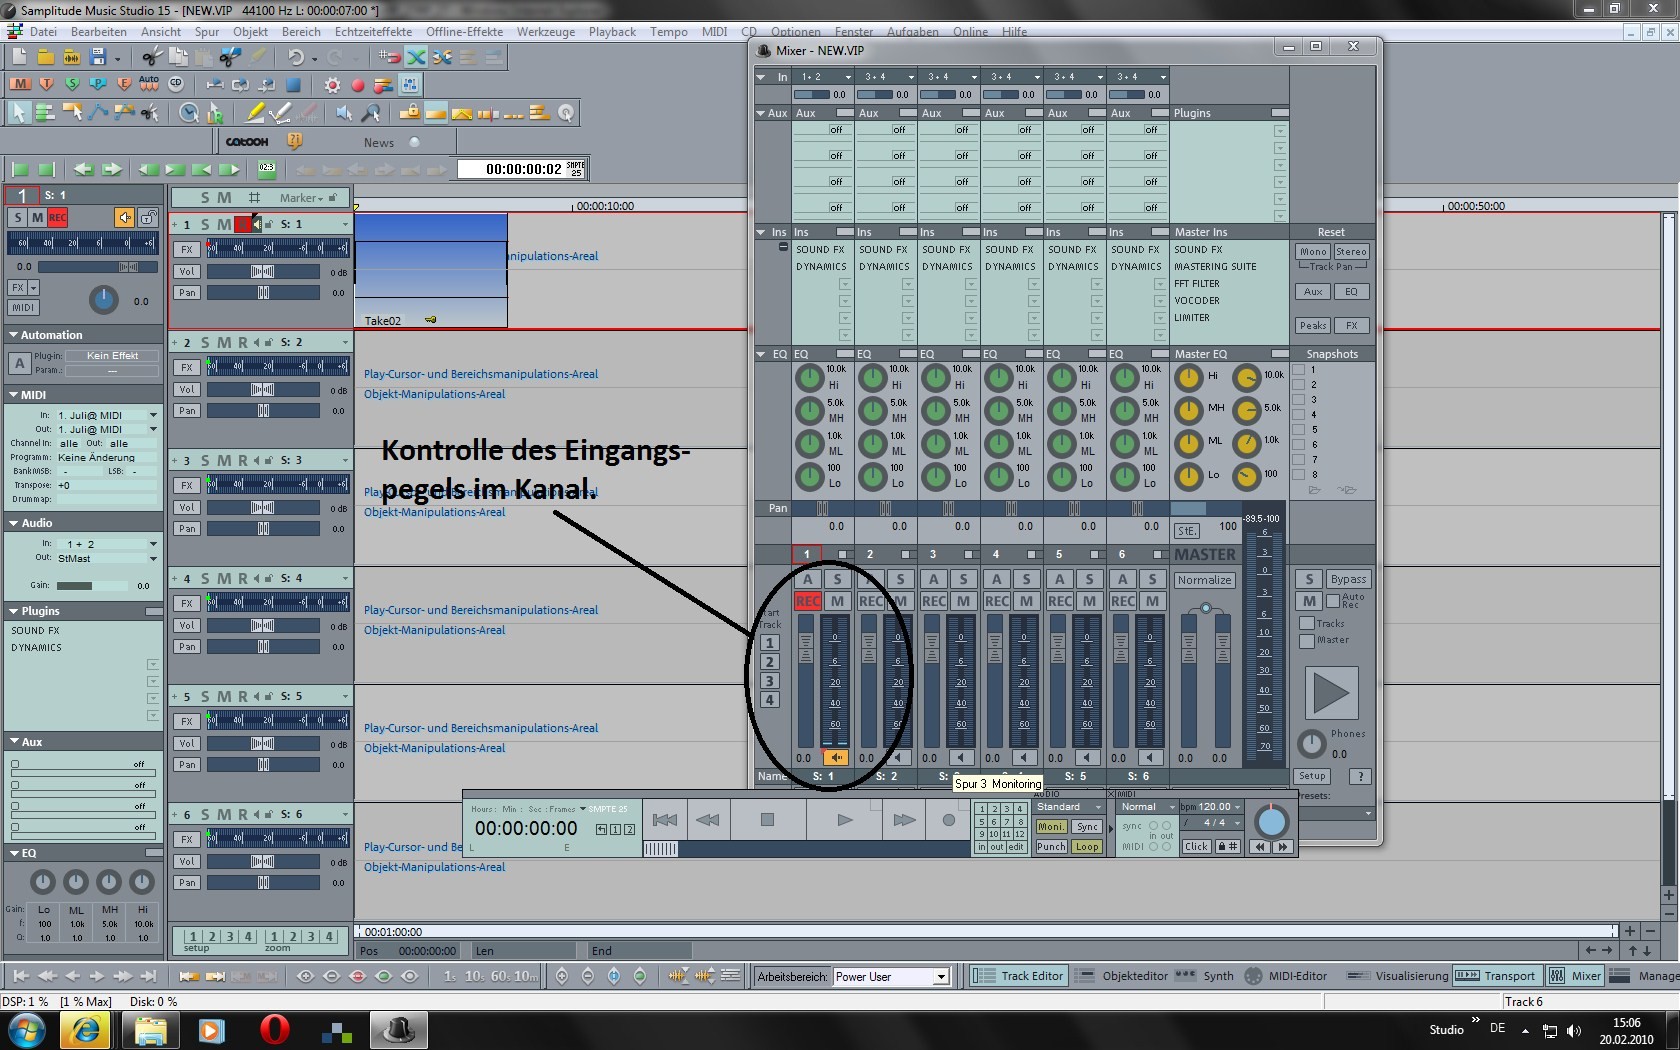Switch to the MIDI-Editor tab
The image size is (1680, 1050).
coord(1285,976)
